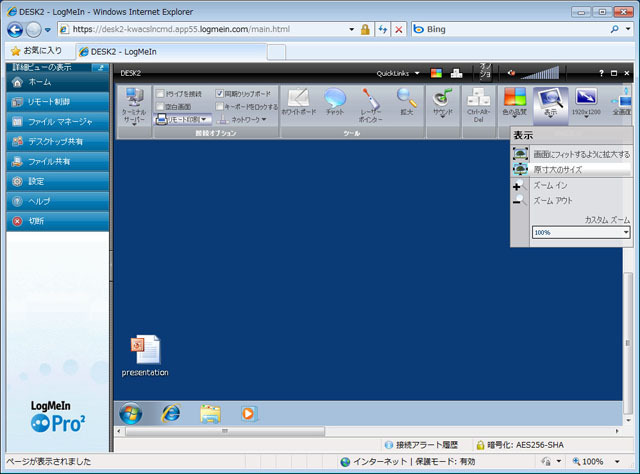Uncheck Sync Clipboard (同期クリップボード) checkbox
This screenshot has width=640, height=474.
tap(220, 93)
